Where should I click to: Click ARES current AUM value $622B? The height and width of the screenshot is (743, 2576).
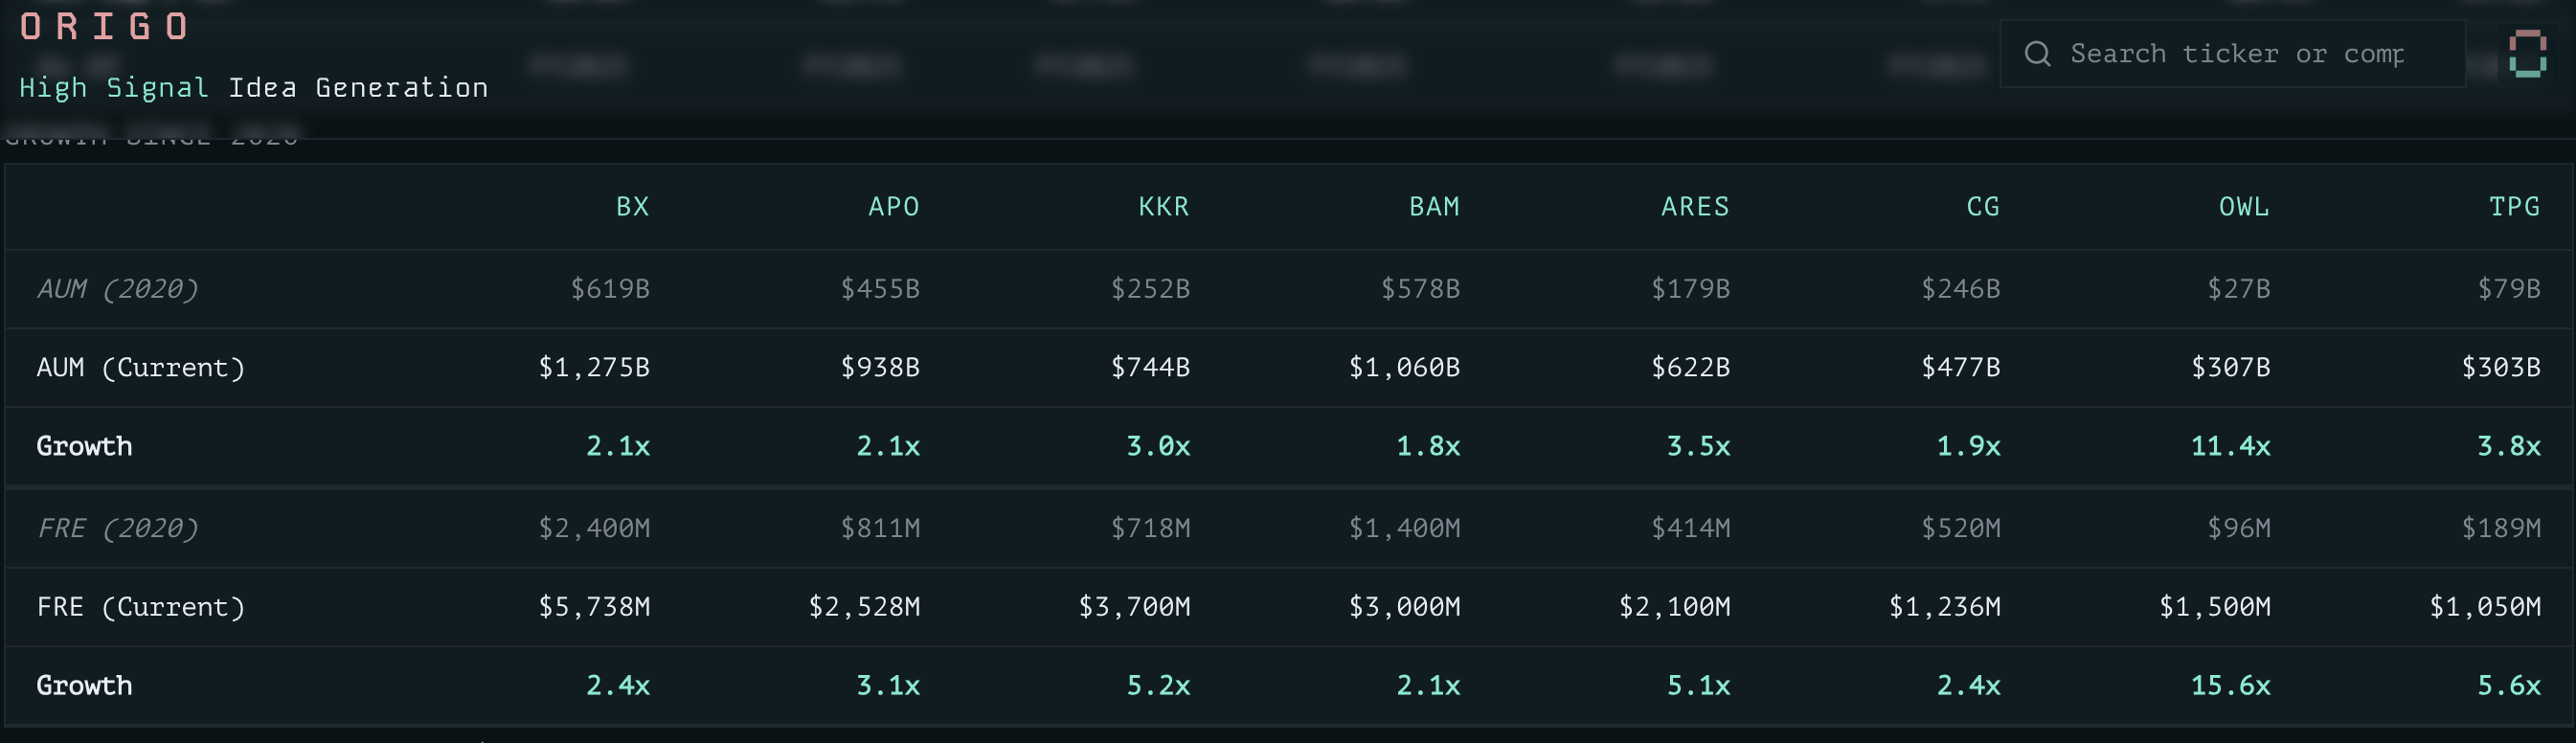click(1690, 368)
